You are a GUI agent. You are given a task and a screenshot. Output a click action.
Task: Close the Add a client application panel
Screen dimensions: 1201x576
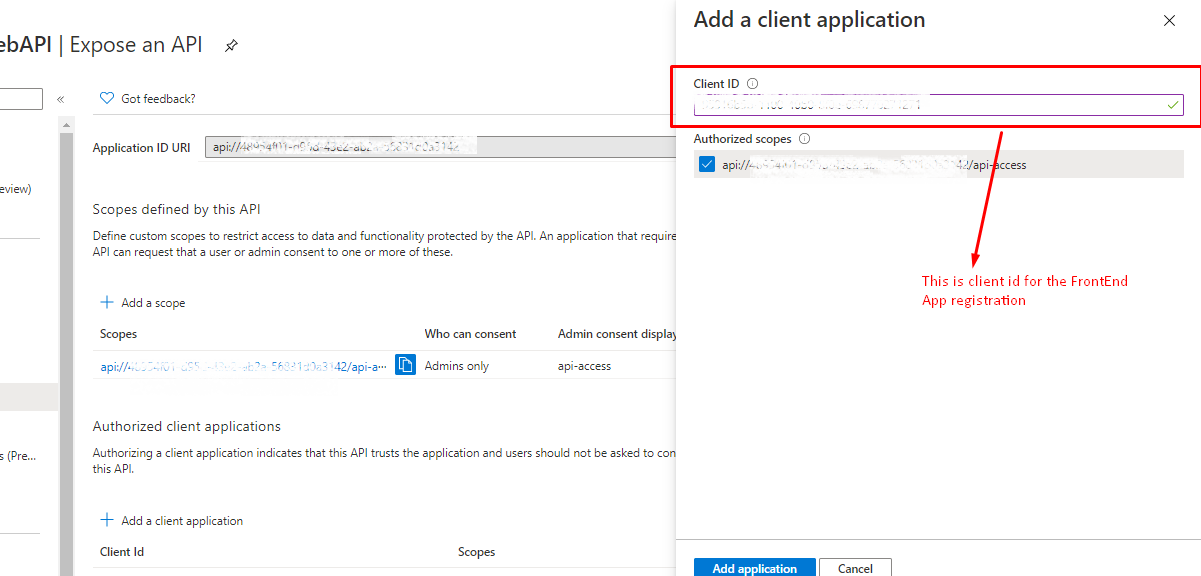point(1169,21)
